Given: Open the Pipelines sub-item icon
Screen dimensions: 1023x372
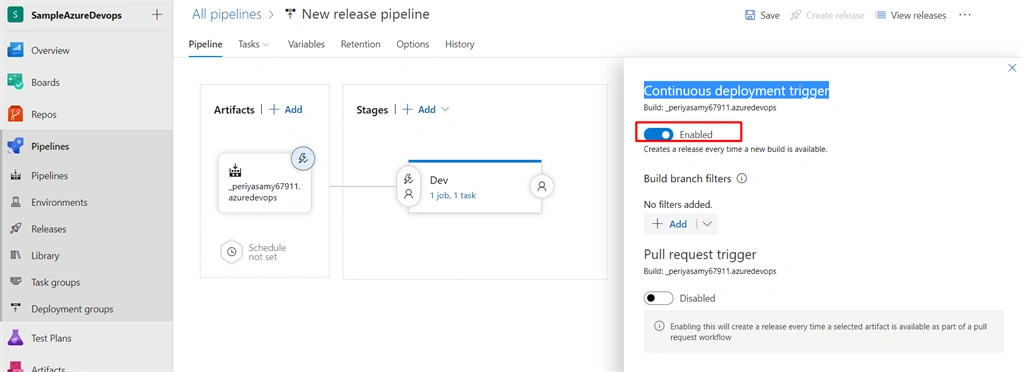Looking at the screenshot, I should [16, 176].
